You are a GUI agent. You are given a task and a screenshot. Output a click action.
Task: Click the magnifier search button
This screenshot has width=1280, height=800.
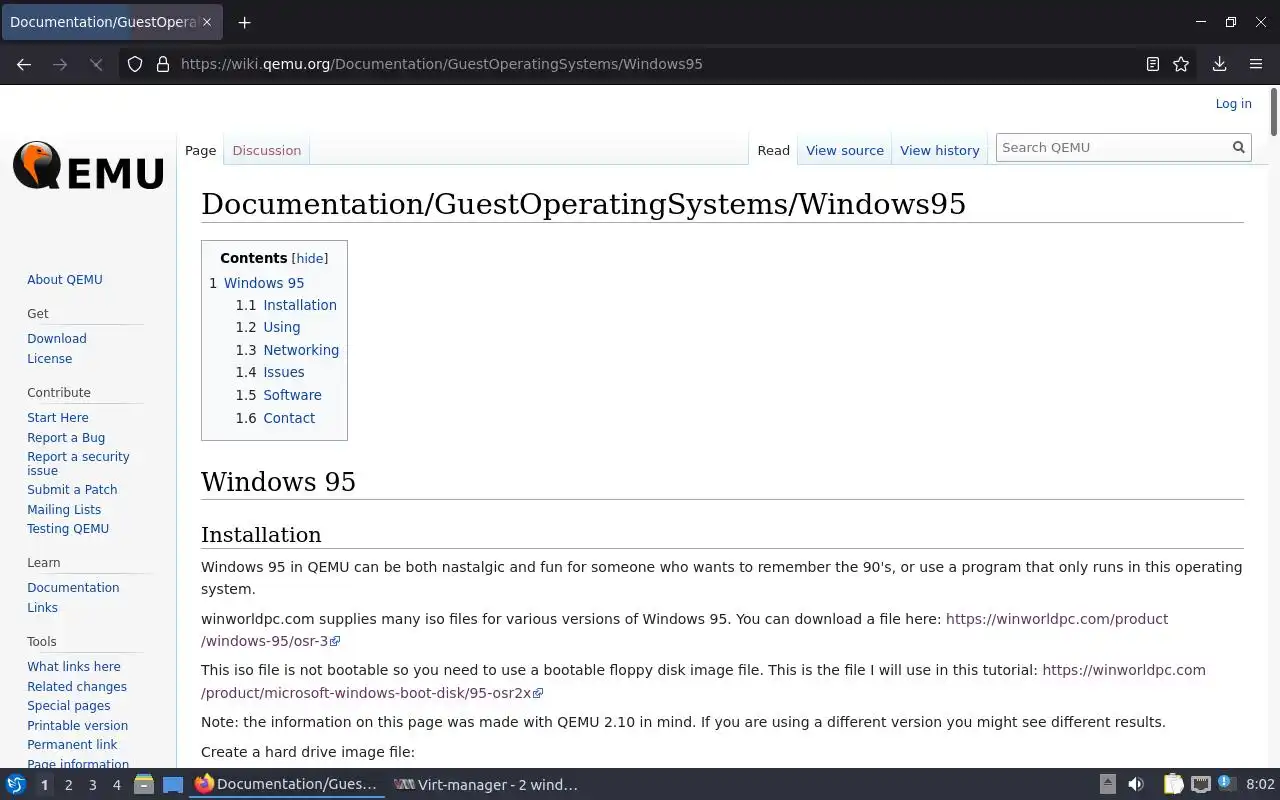tap(1239, 147)
